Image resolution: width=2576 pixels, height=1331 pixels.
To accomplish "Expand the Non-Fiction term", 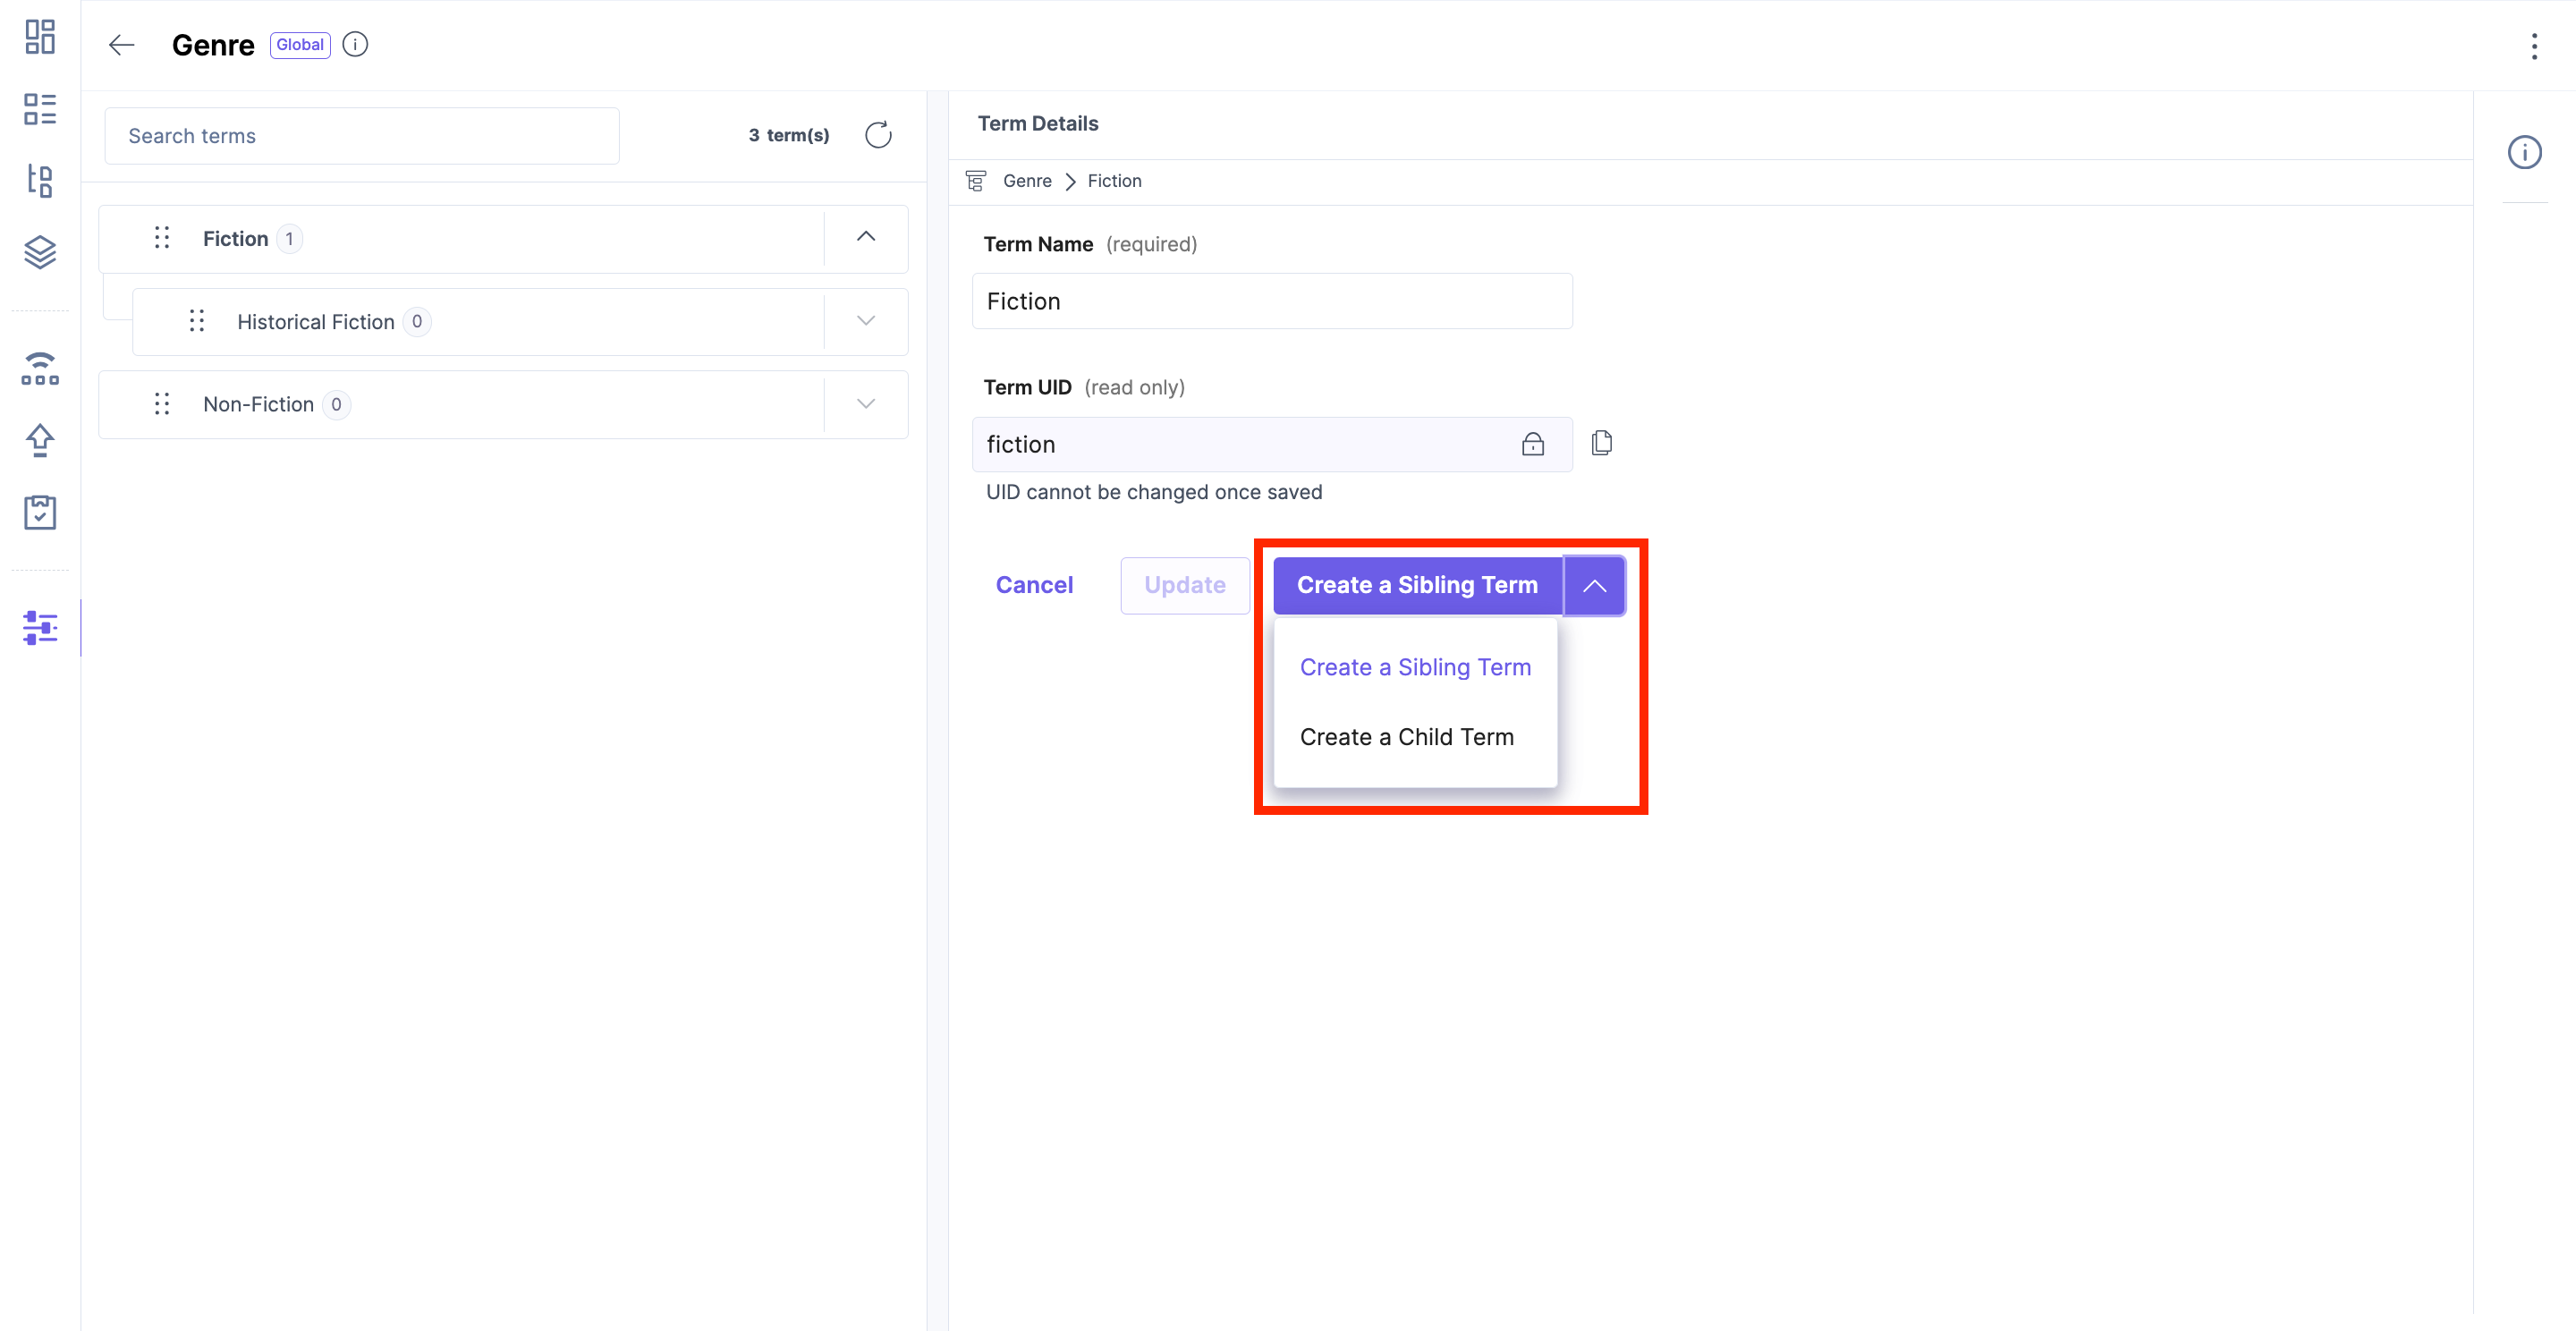I will tap(866, 404).
